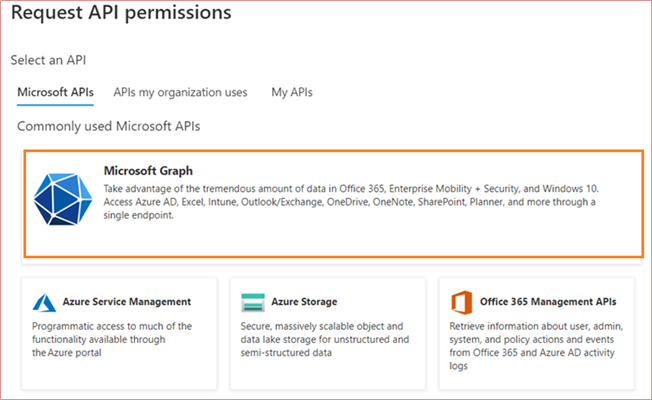
Task: Click the Microsoft Graph polyhedron icon
Action: click(63, 199)
